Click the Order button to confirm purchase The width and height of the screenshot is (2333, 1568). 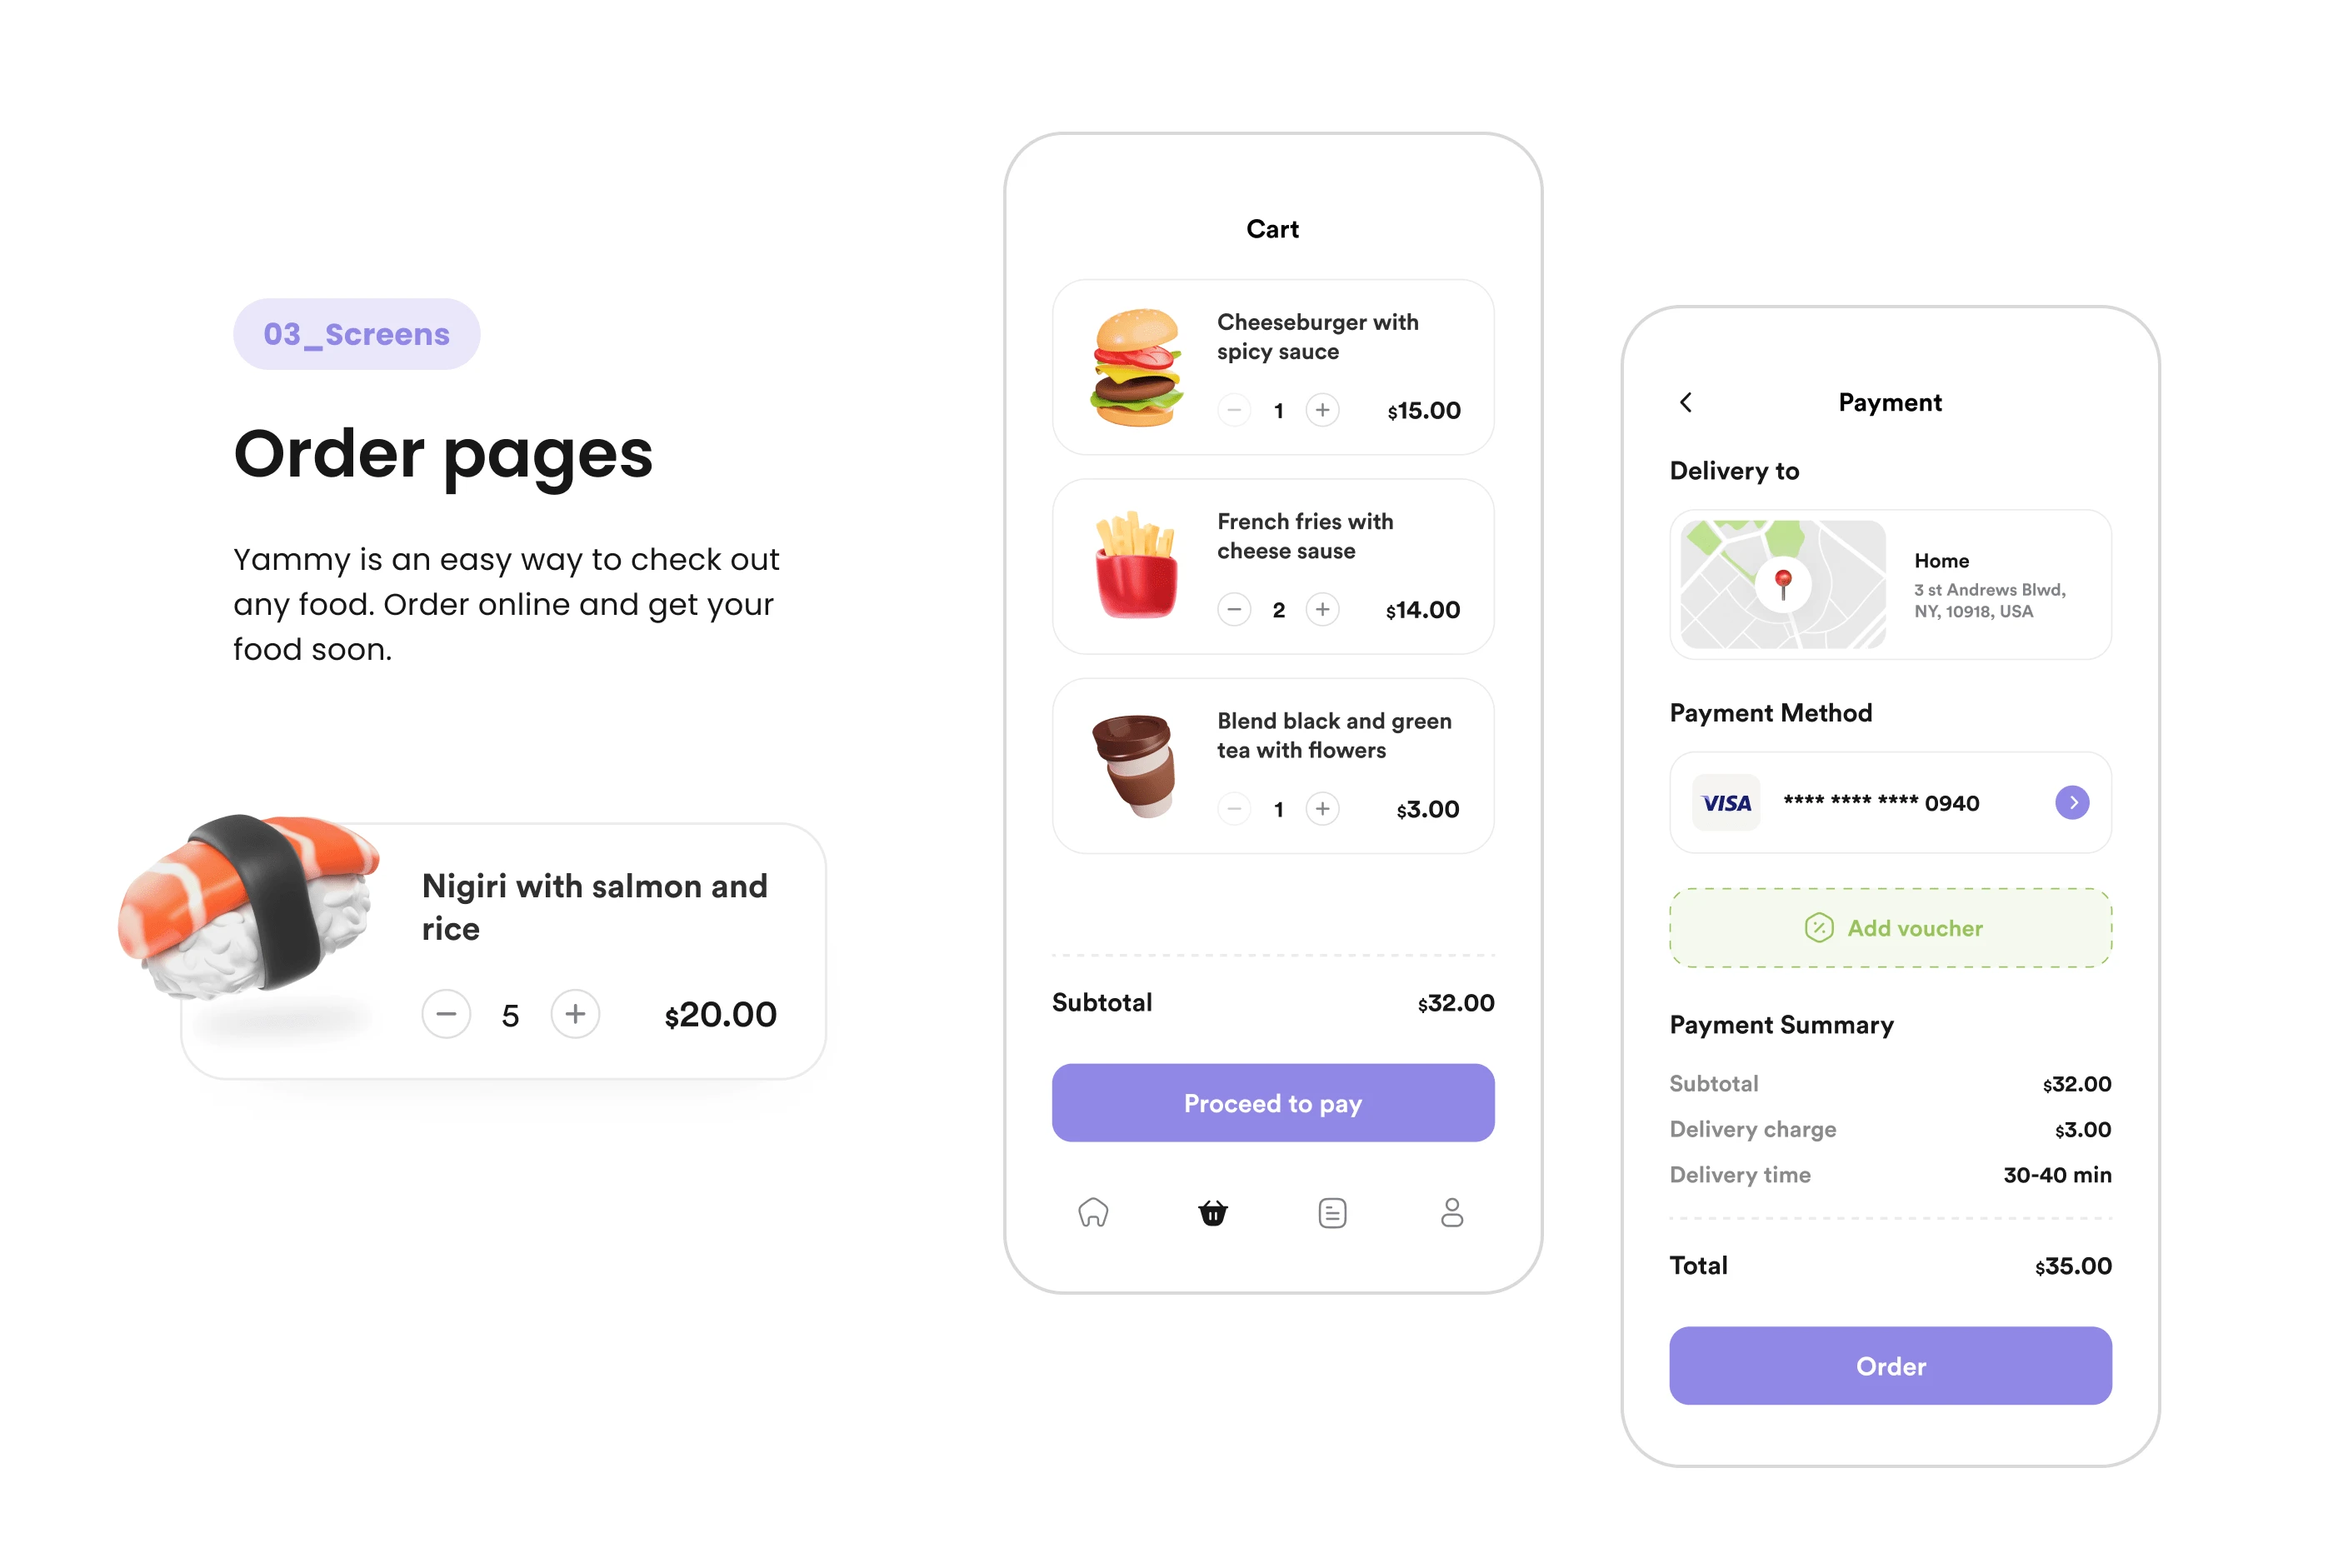click(x=1888, y=1366)
